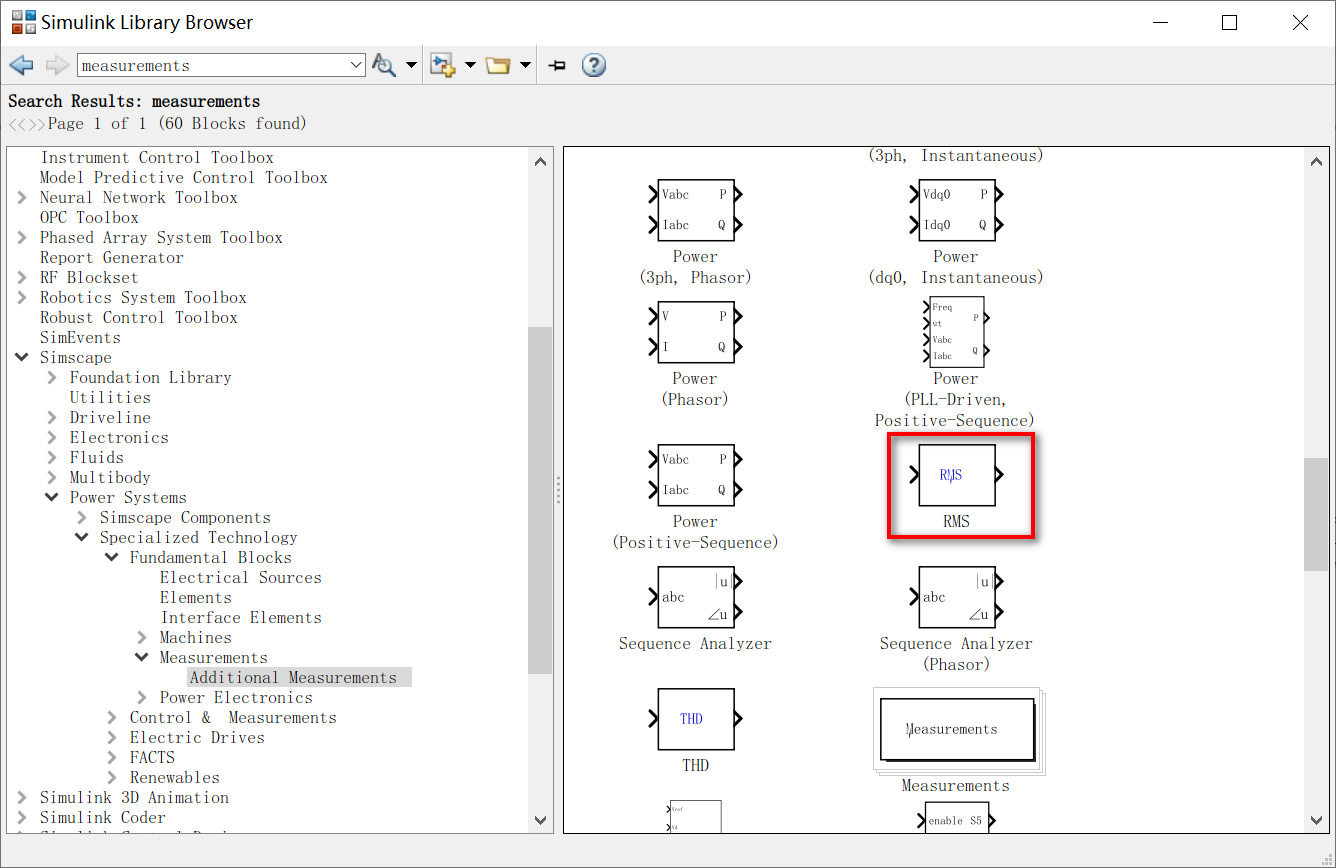
Task: Open the search text dropdown list
Action: pyautogui.click(x=358, y=64)
